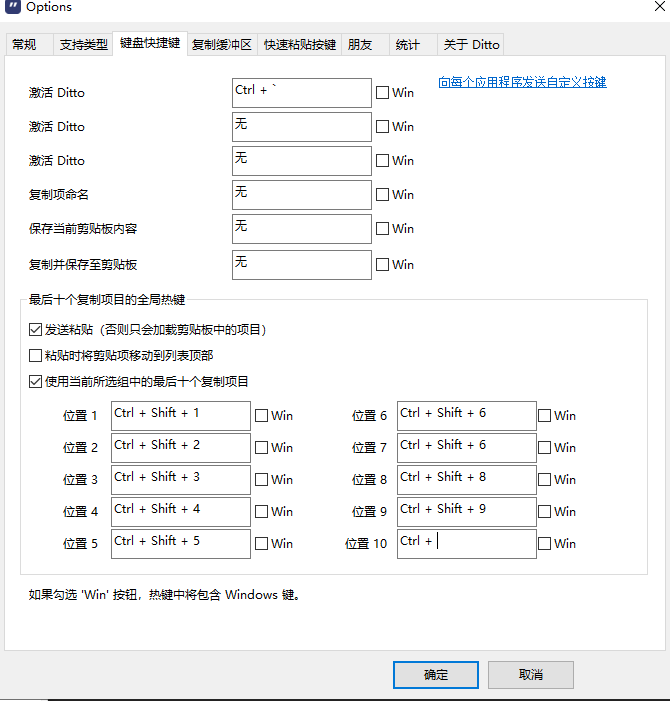The width and height of the screenshot is (670, 701).
Task: Click the 位置 8 hotkey field
Action: point(467,480)
